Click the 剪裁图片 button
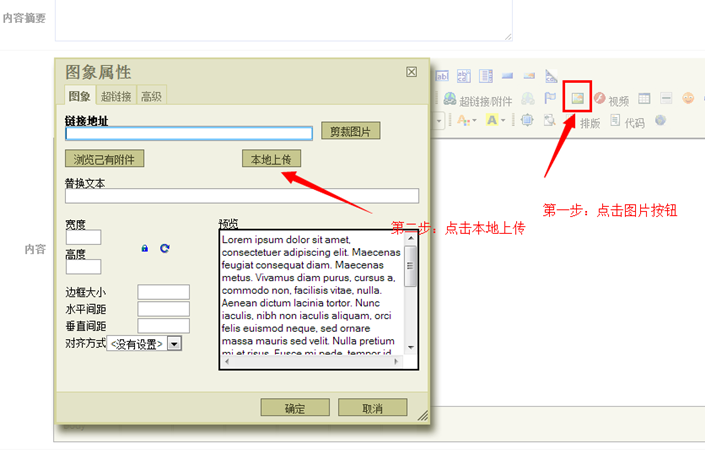This screenshot has width=705, height=454. click(x=350, y=132)
